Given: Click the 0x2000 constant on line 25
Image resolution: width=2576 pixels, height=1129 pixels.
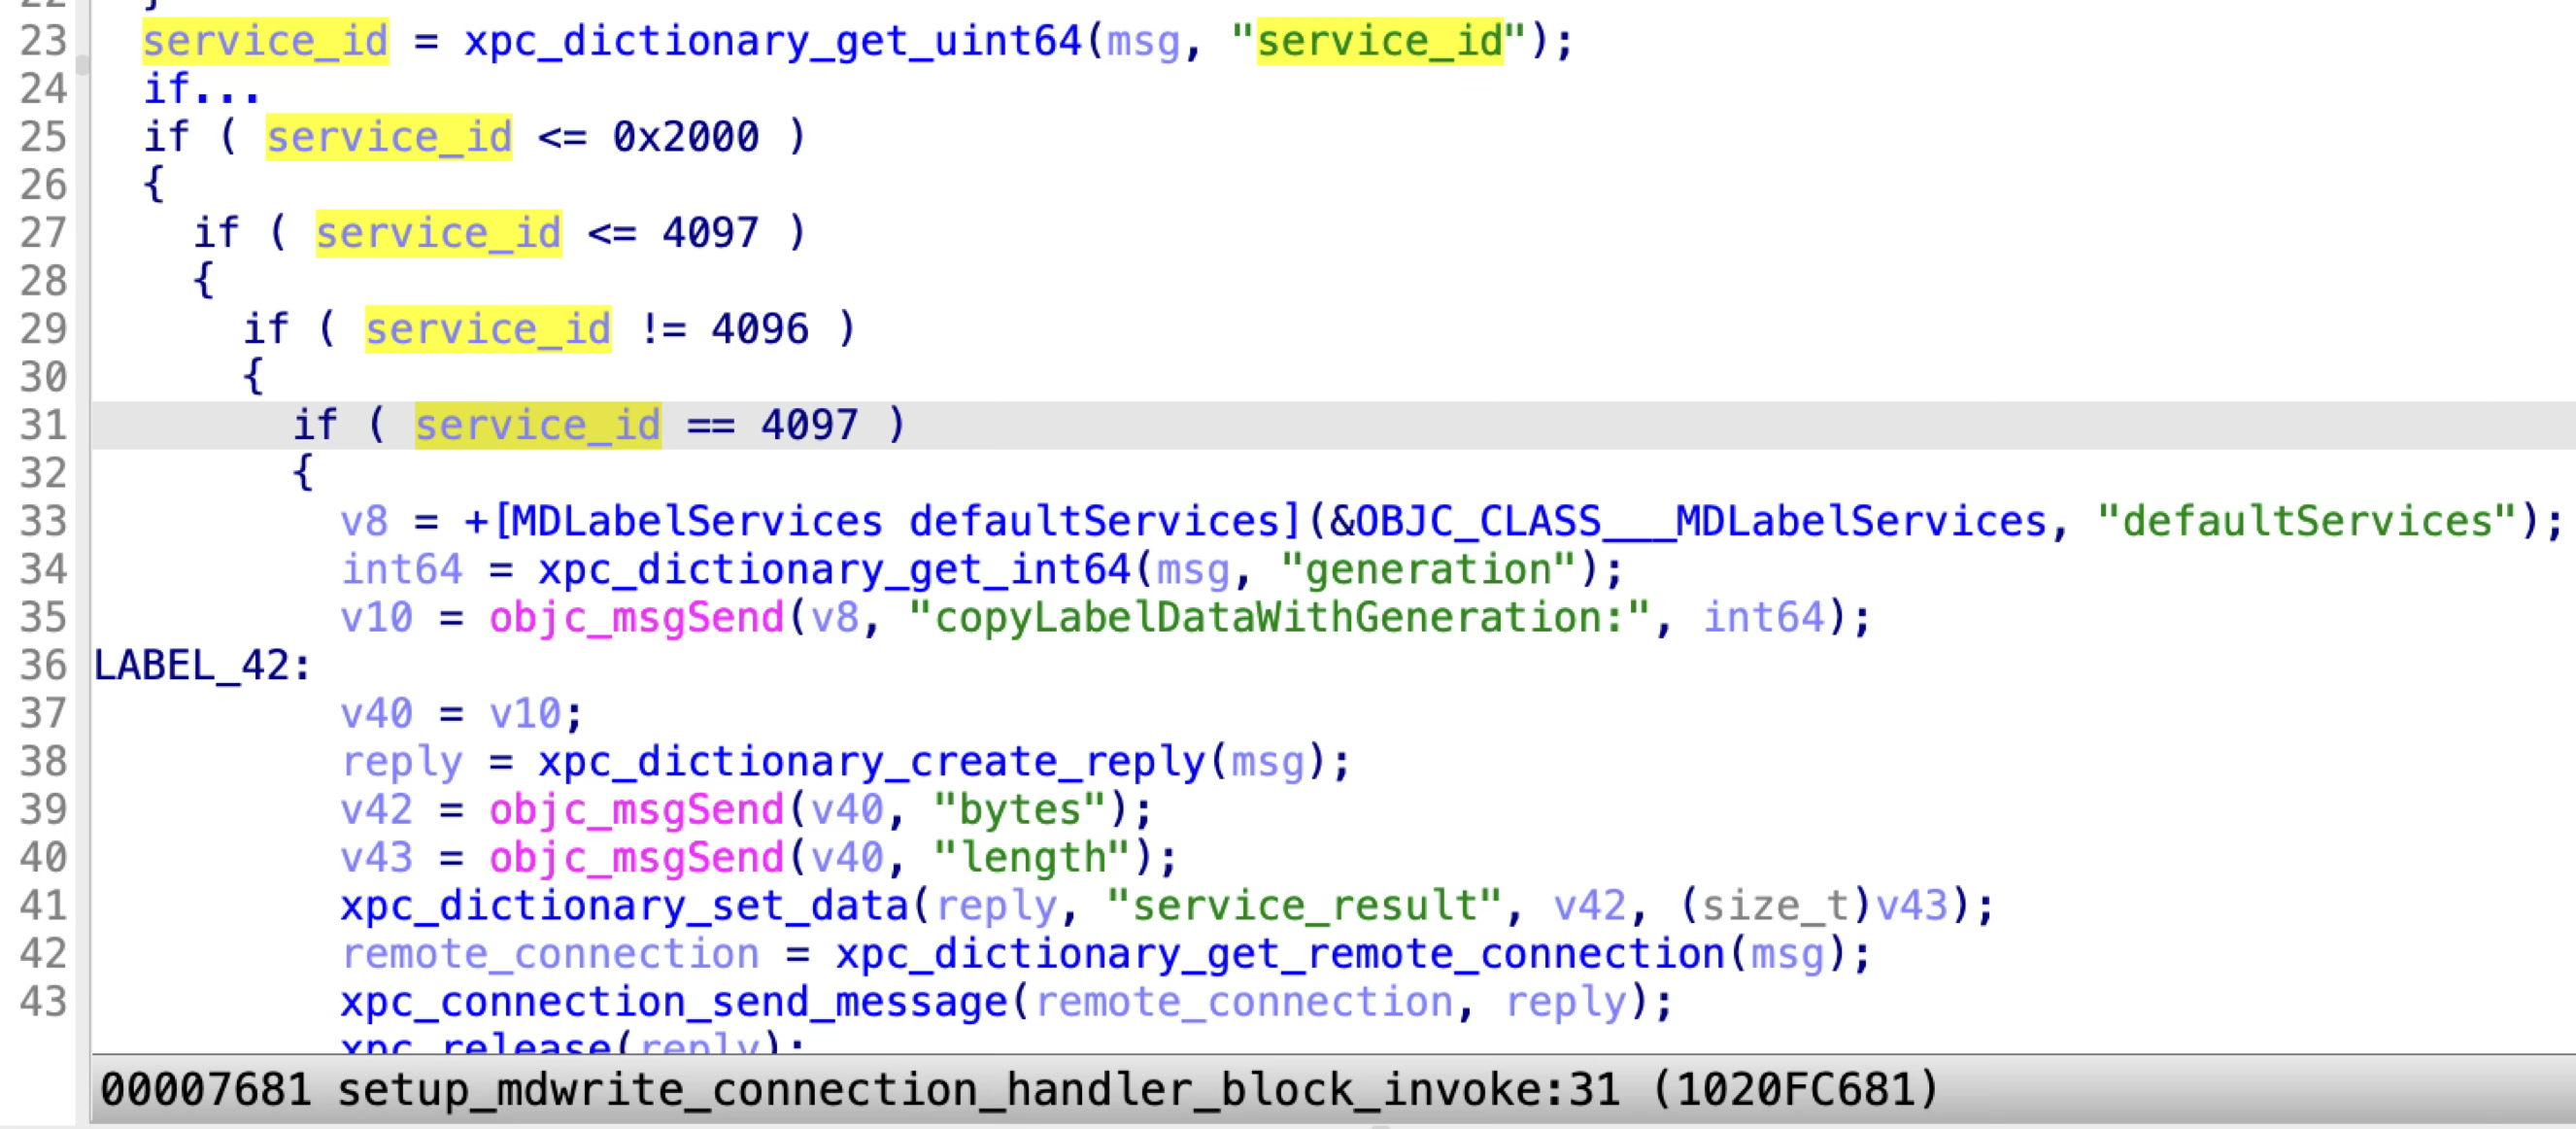Looking at the screenshot, I should tap(686, 137).
